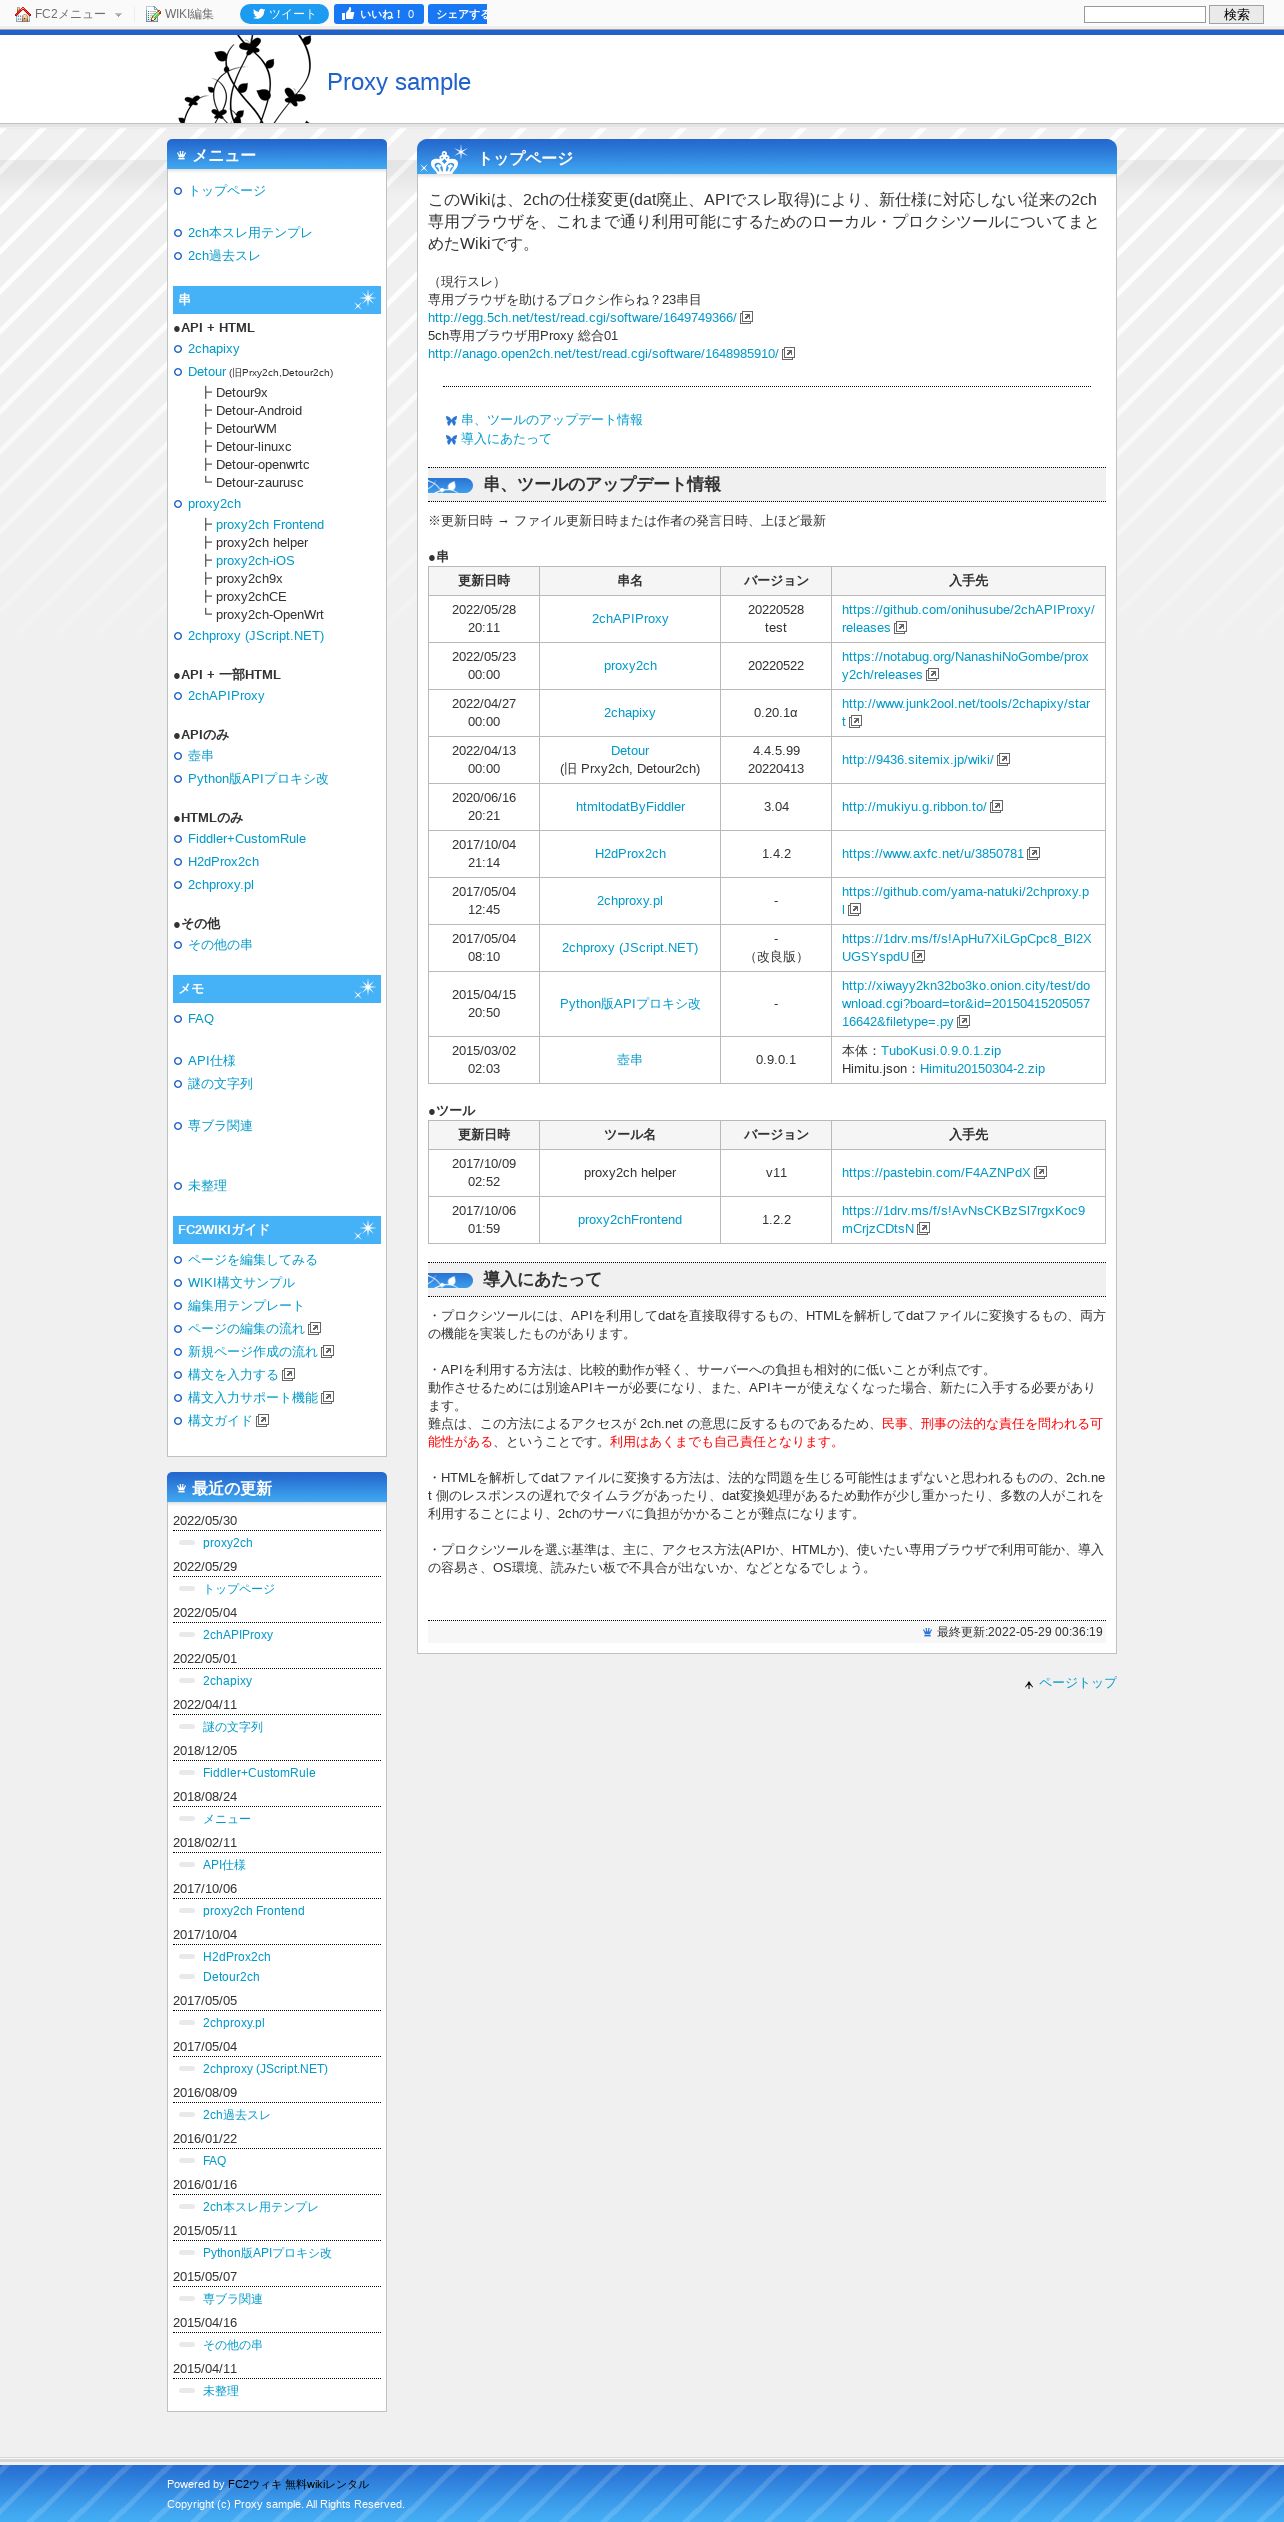Download Himitu20150304-2.zip
Screen dimensions: 1284x2522
[x=982, y=1069]
